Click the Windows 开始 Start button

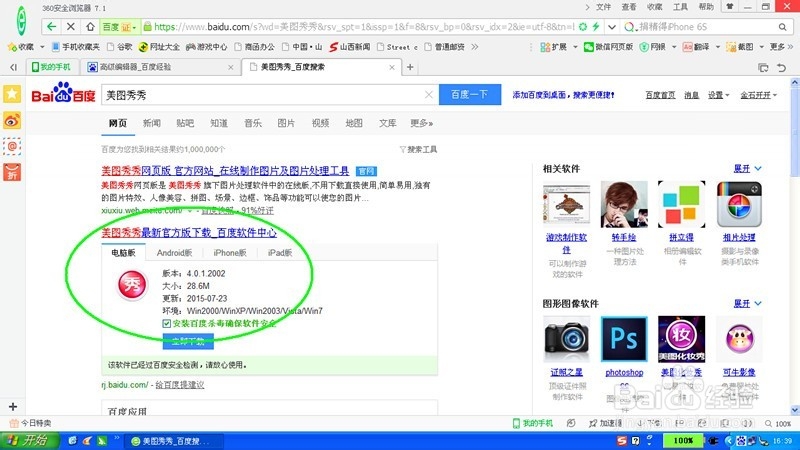click(30, 440)
